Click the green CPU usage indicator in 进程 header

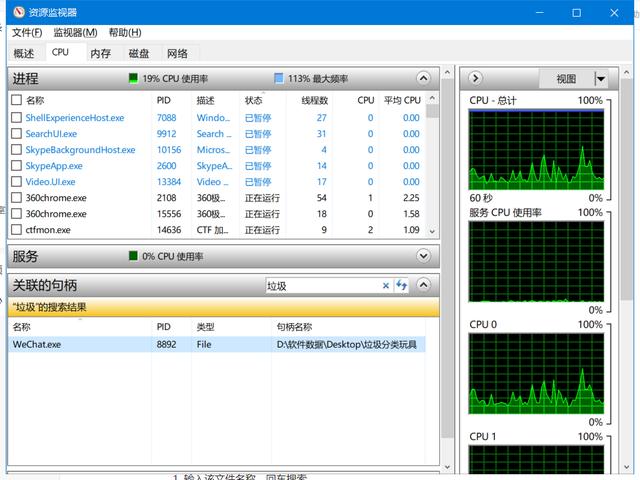[x=132, y=78]
